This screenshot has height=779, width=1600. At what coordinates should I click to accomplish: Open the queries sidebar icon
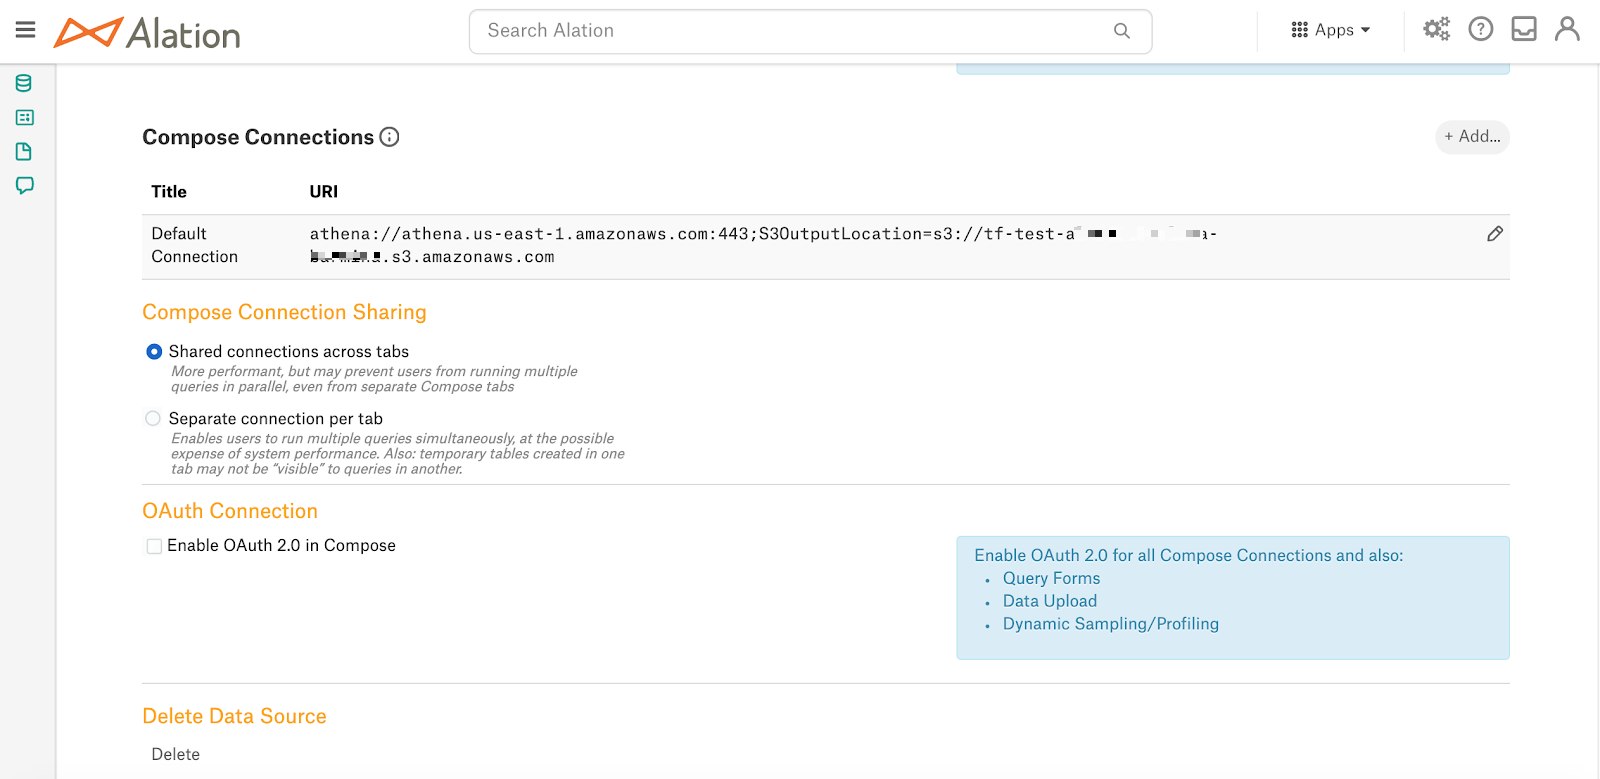pos(25,117)
